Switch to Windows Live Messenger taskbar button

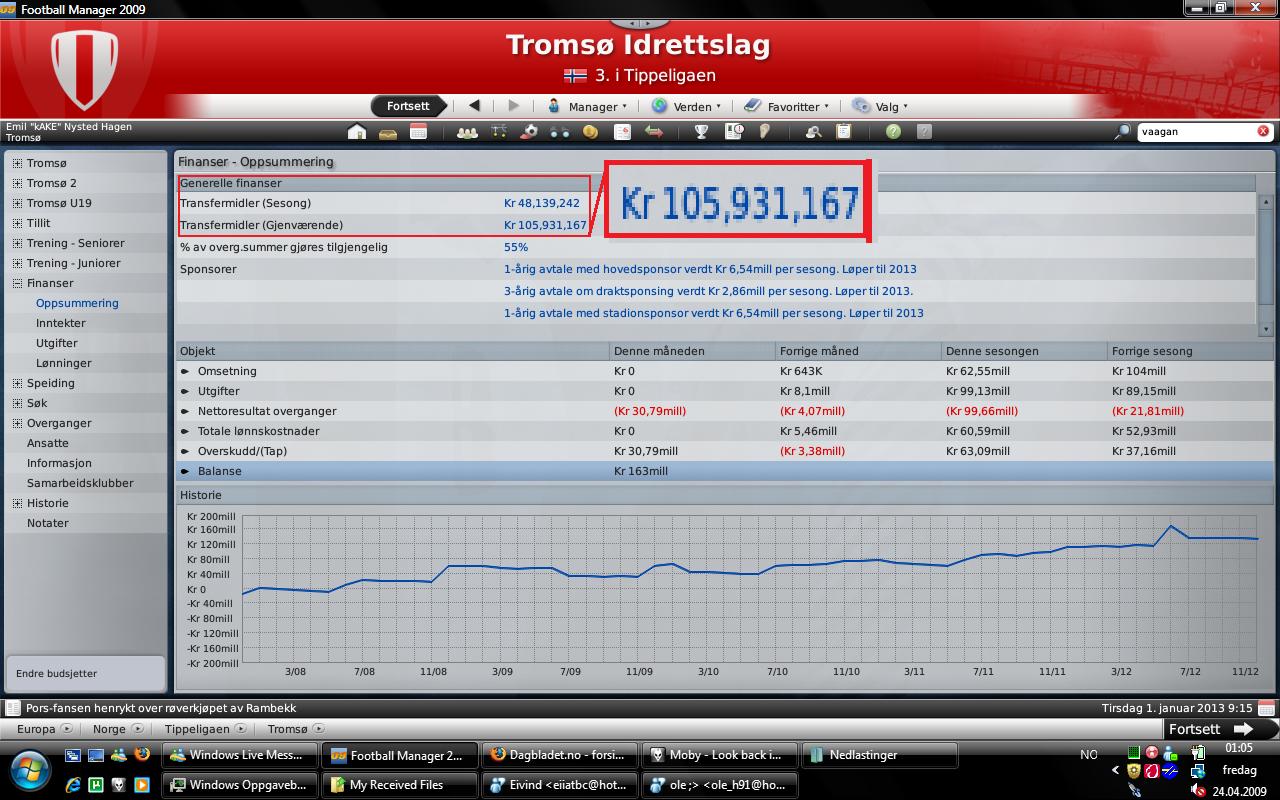[x=240, y=755]
